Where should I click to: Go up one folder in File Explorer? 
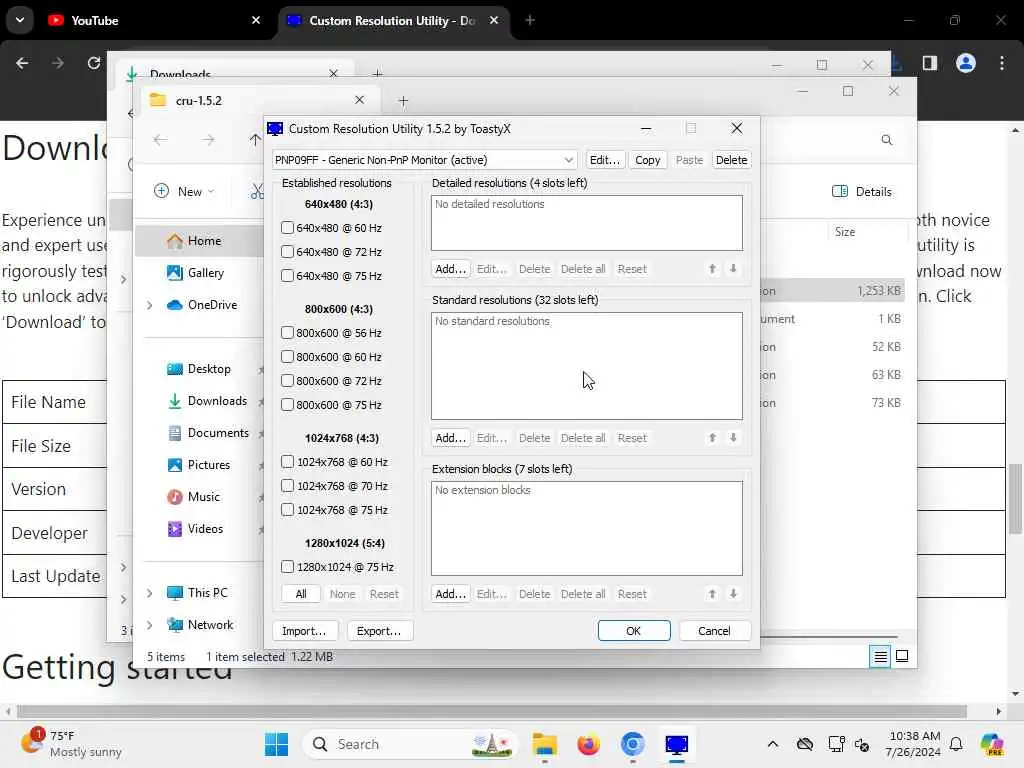click(255, 140)
